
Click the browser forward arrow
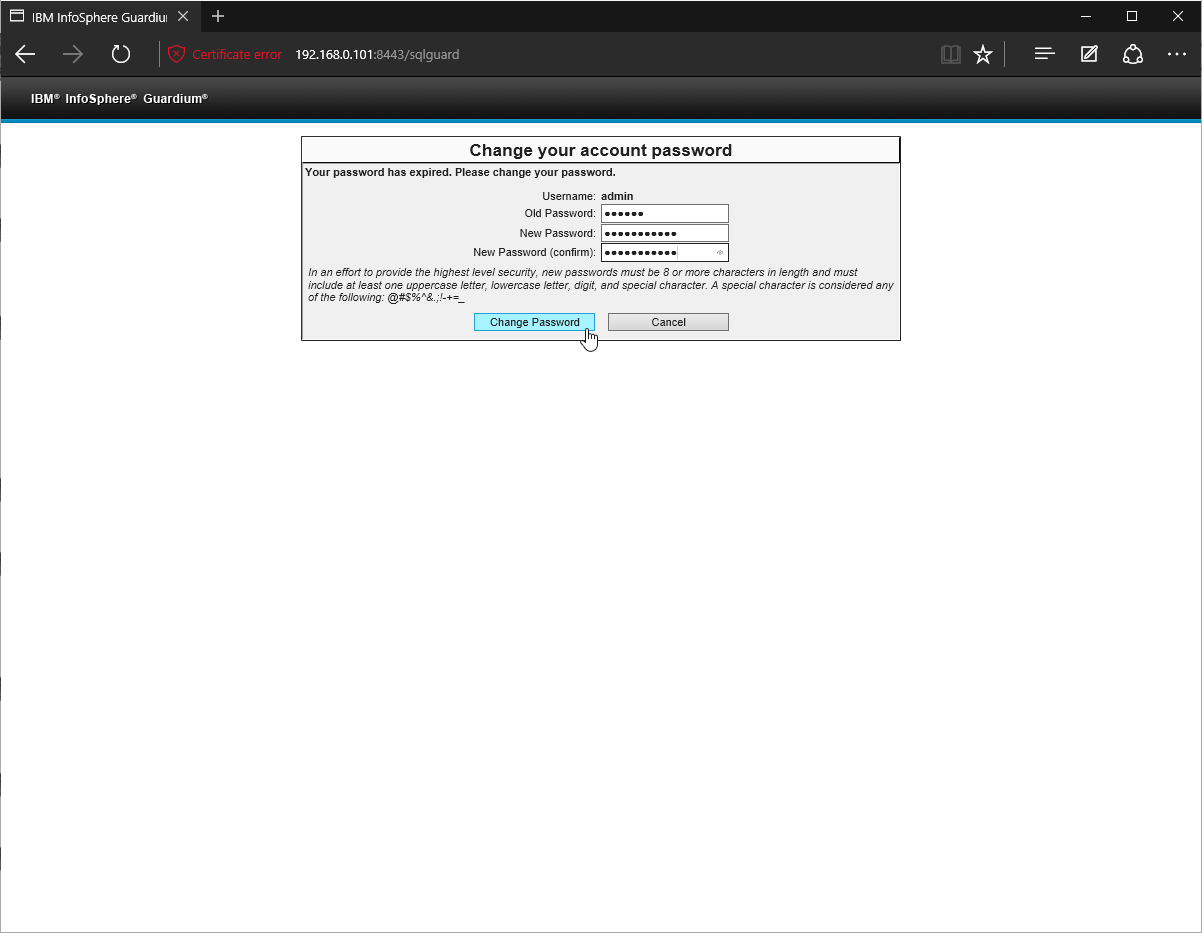point(73,54)
